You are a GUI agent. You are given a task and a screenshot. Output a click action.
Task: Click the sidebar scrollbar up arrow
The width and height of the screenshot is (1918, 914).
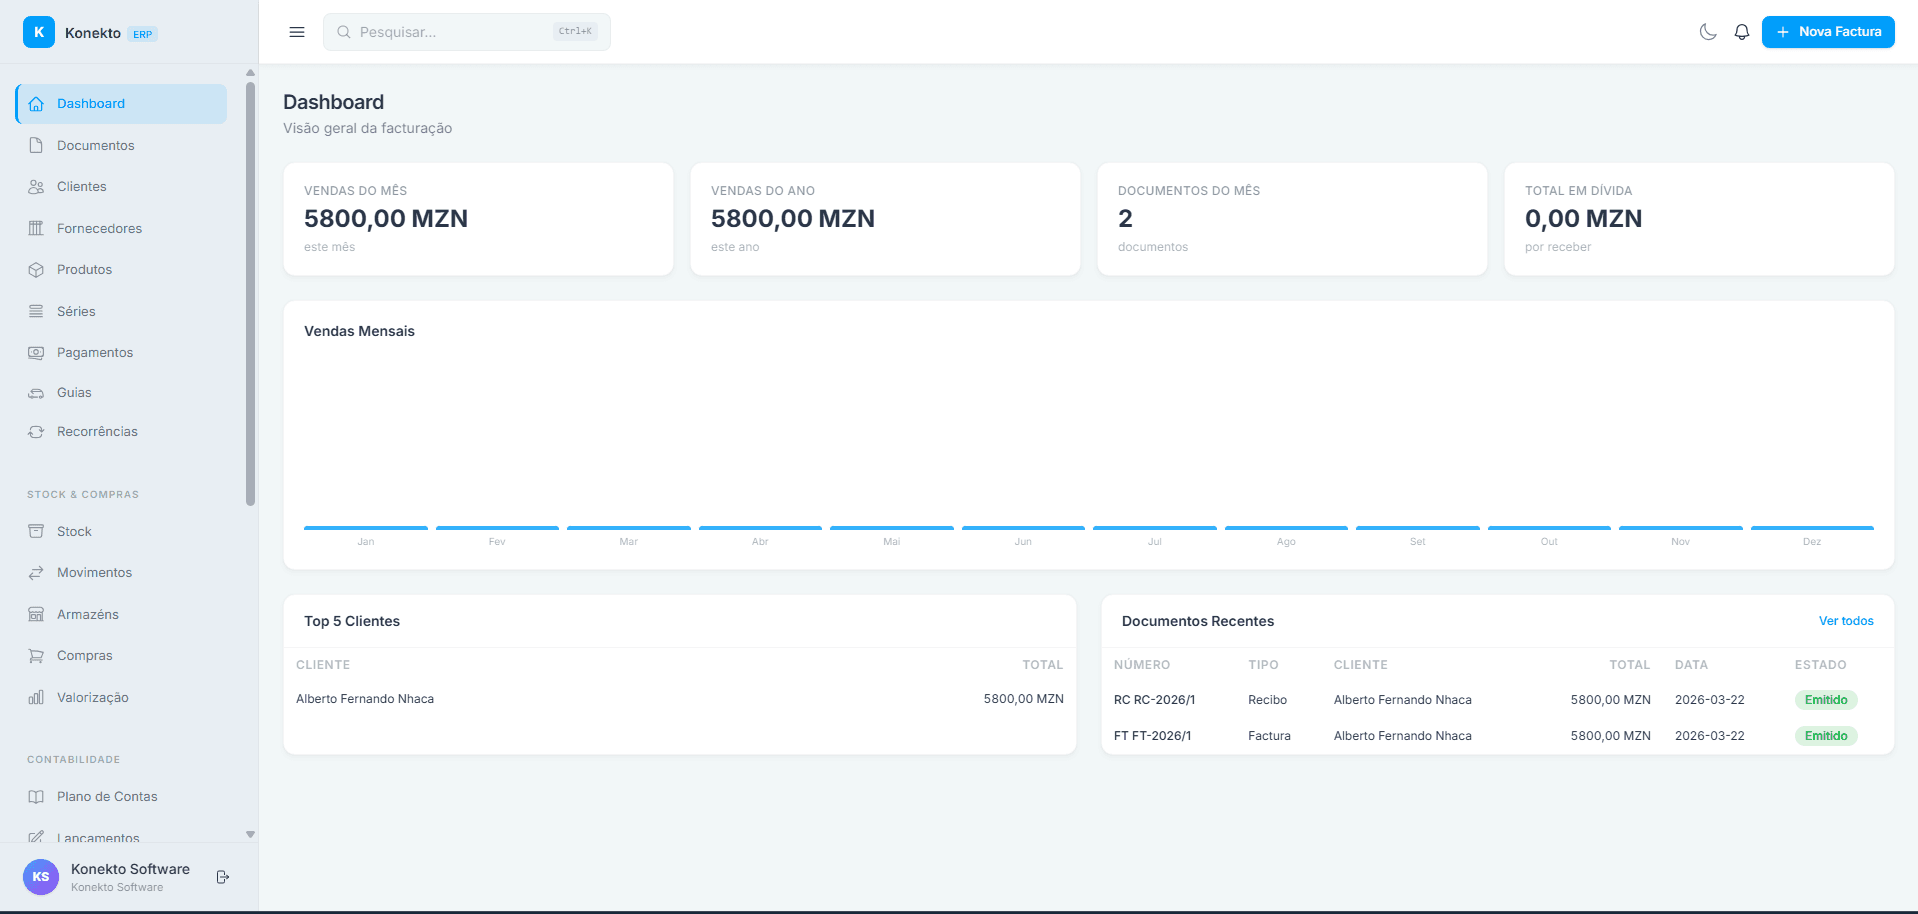[250, 72]
